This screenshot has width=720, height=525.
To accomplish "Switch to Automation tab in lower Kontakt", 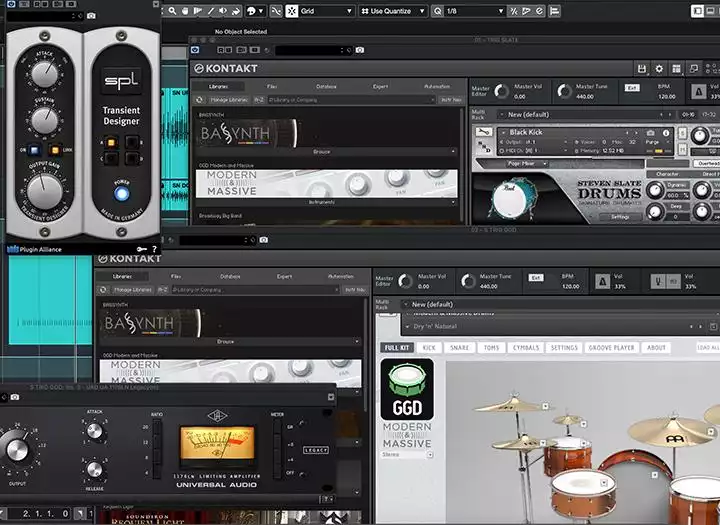I will pyautogui.click(x=341, y=277).
